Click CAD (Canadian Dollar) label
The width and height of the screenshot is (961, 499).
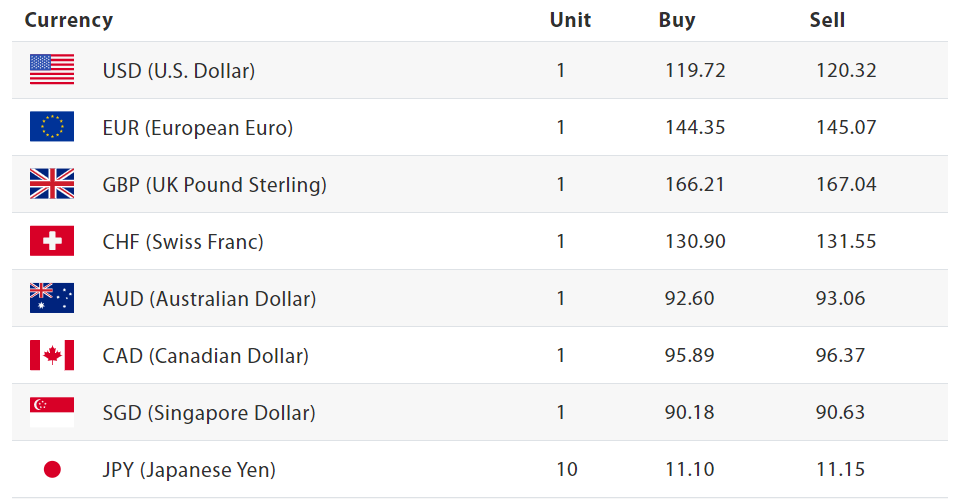pos(206,356)
